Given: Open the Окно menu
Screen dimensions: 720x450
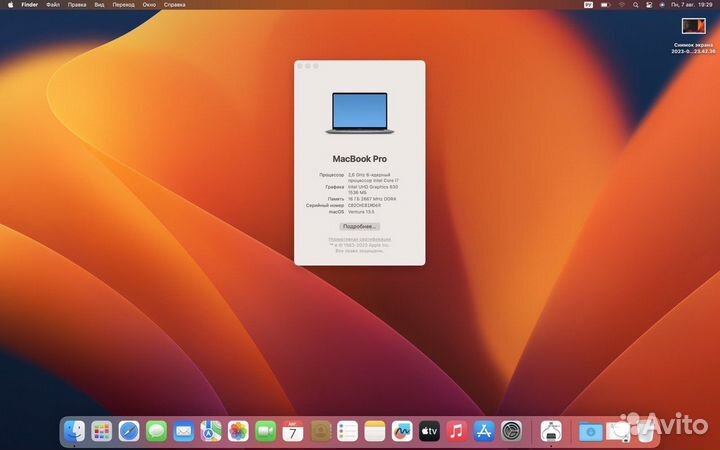Looking at the screenshot, I should 149,5.
